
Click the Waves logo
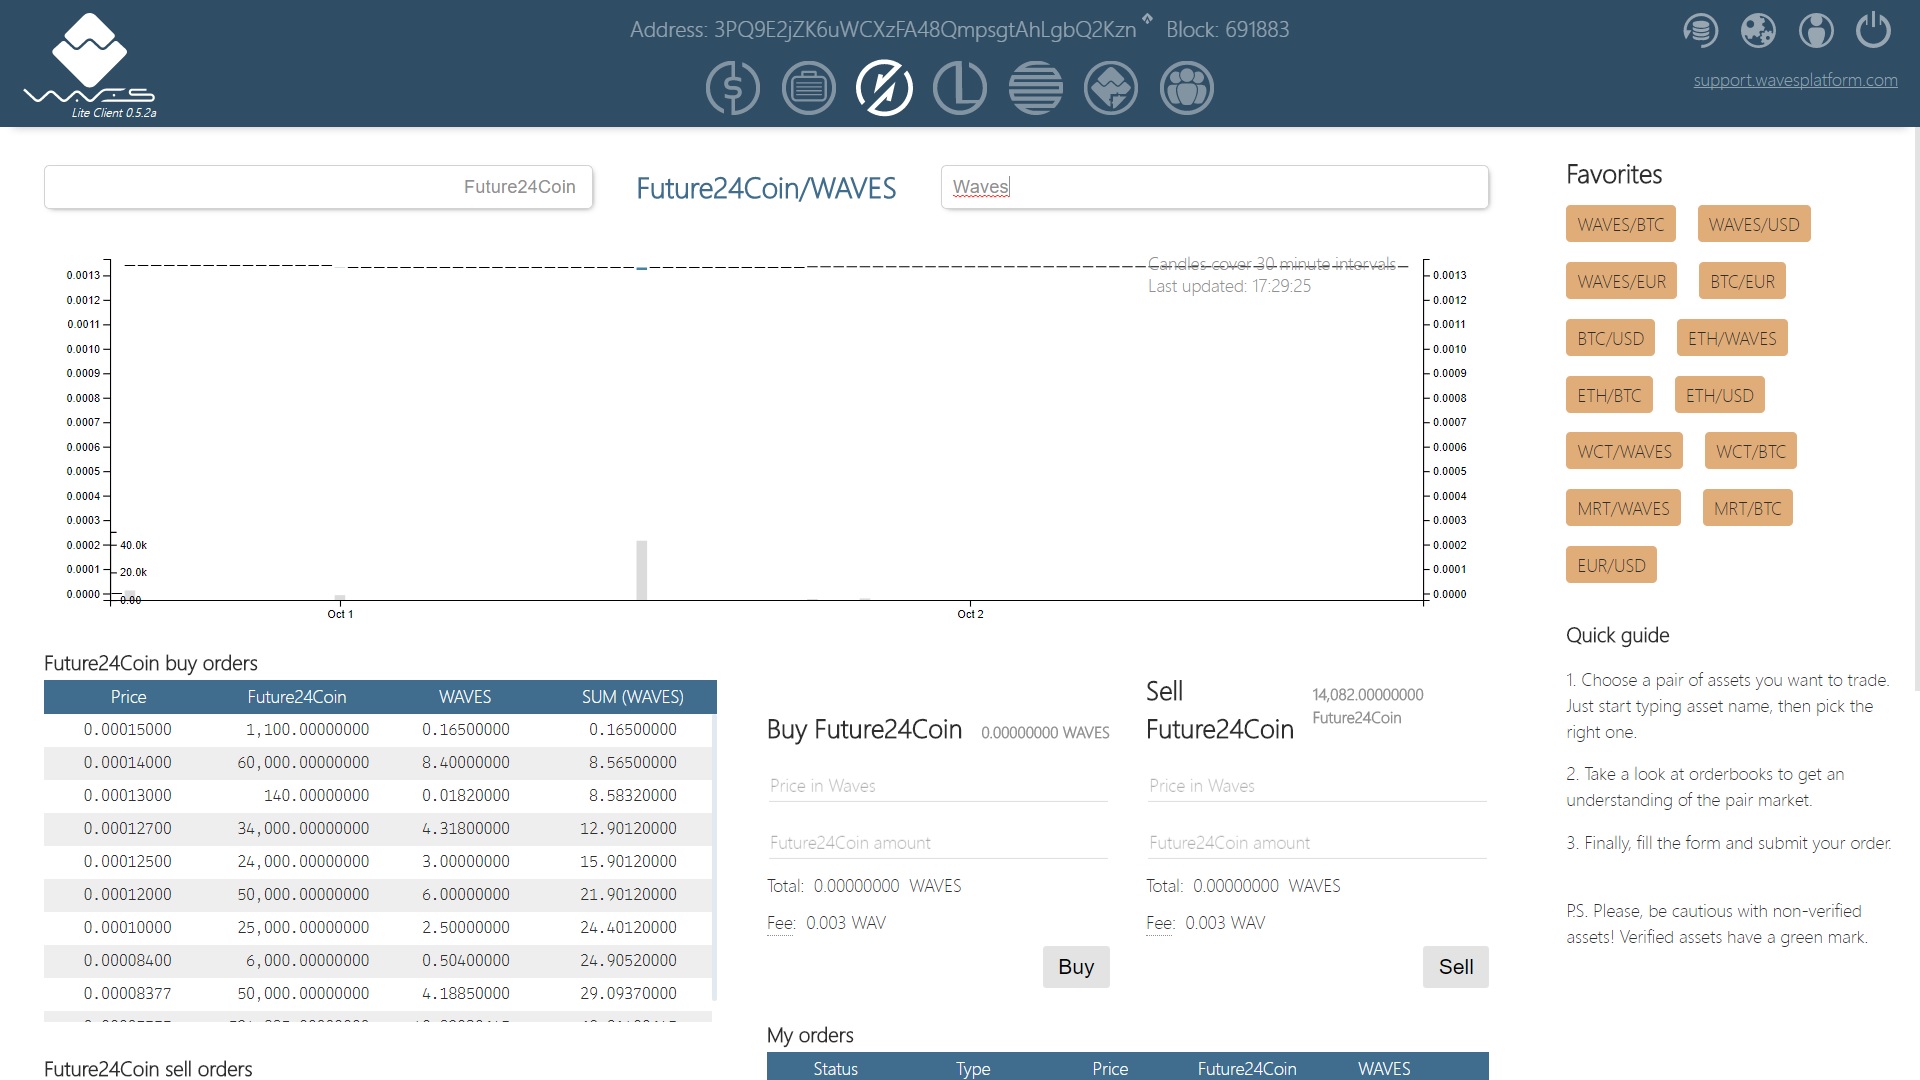(x=90, y=64)
